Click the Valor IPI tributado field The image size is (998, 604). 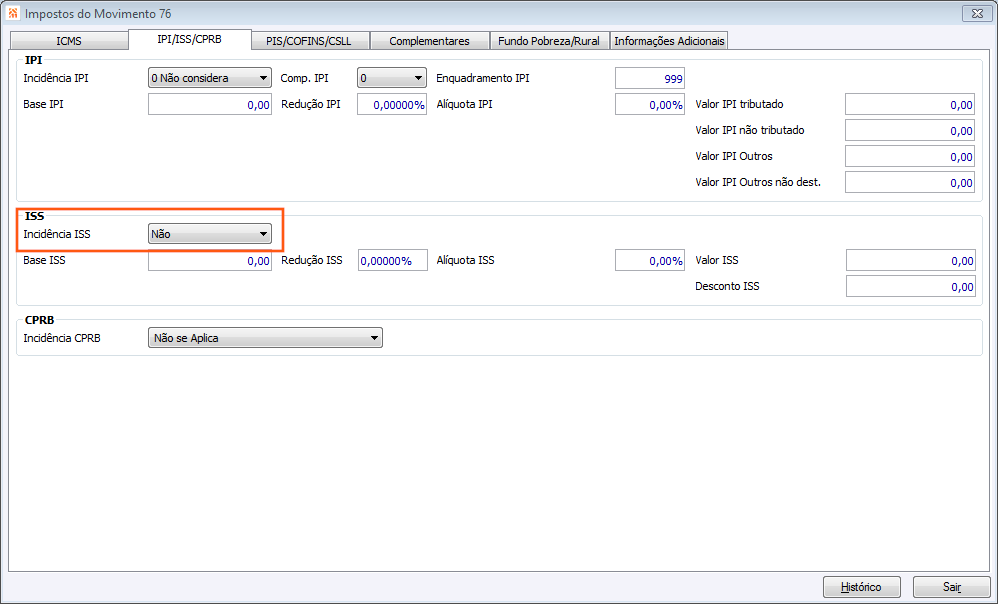(910, 104)
